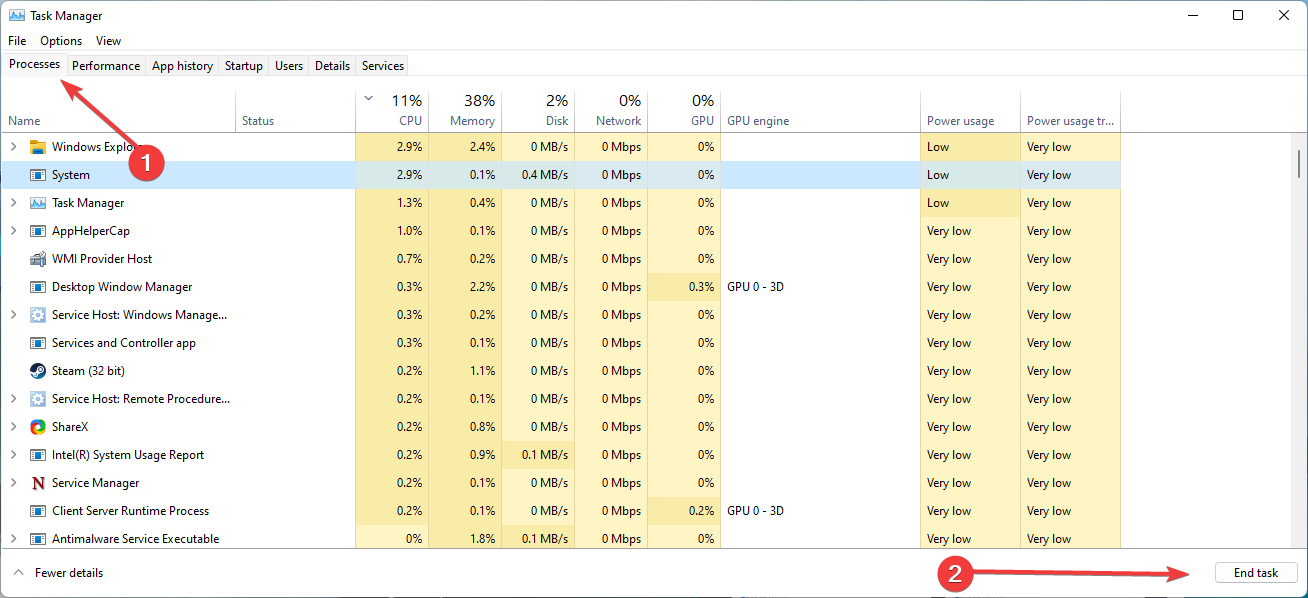Sort by the Memory column header

click(465, 111)
